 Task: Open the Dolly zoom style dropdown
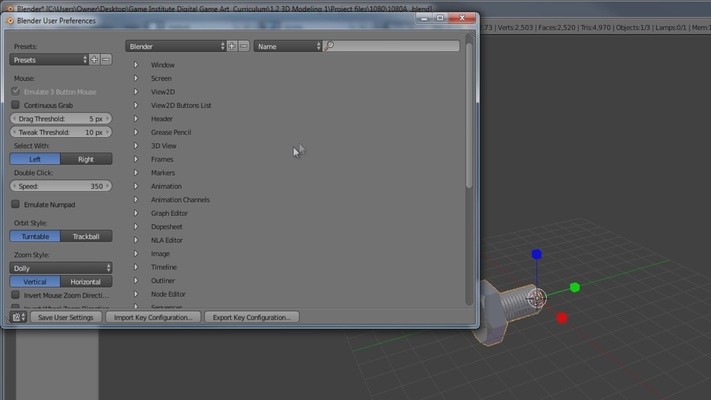(x=61, y=268)
